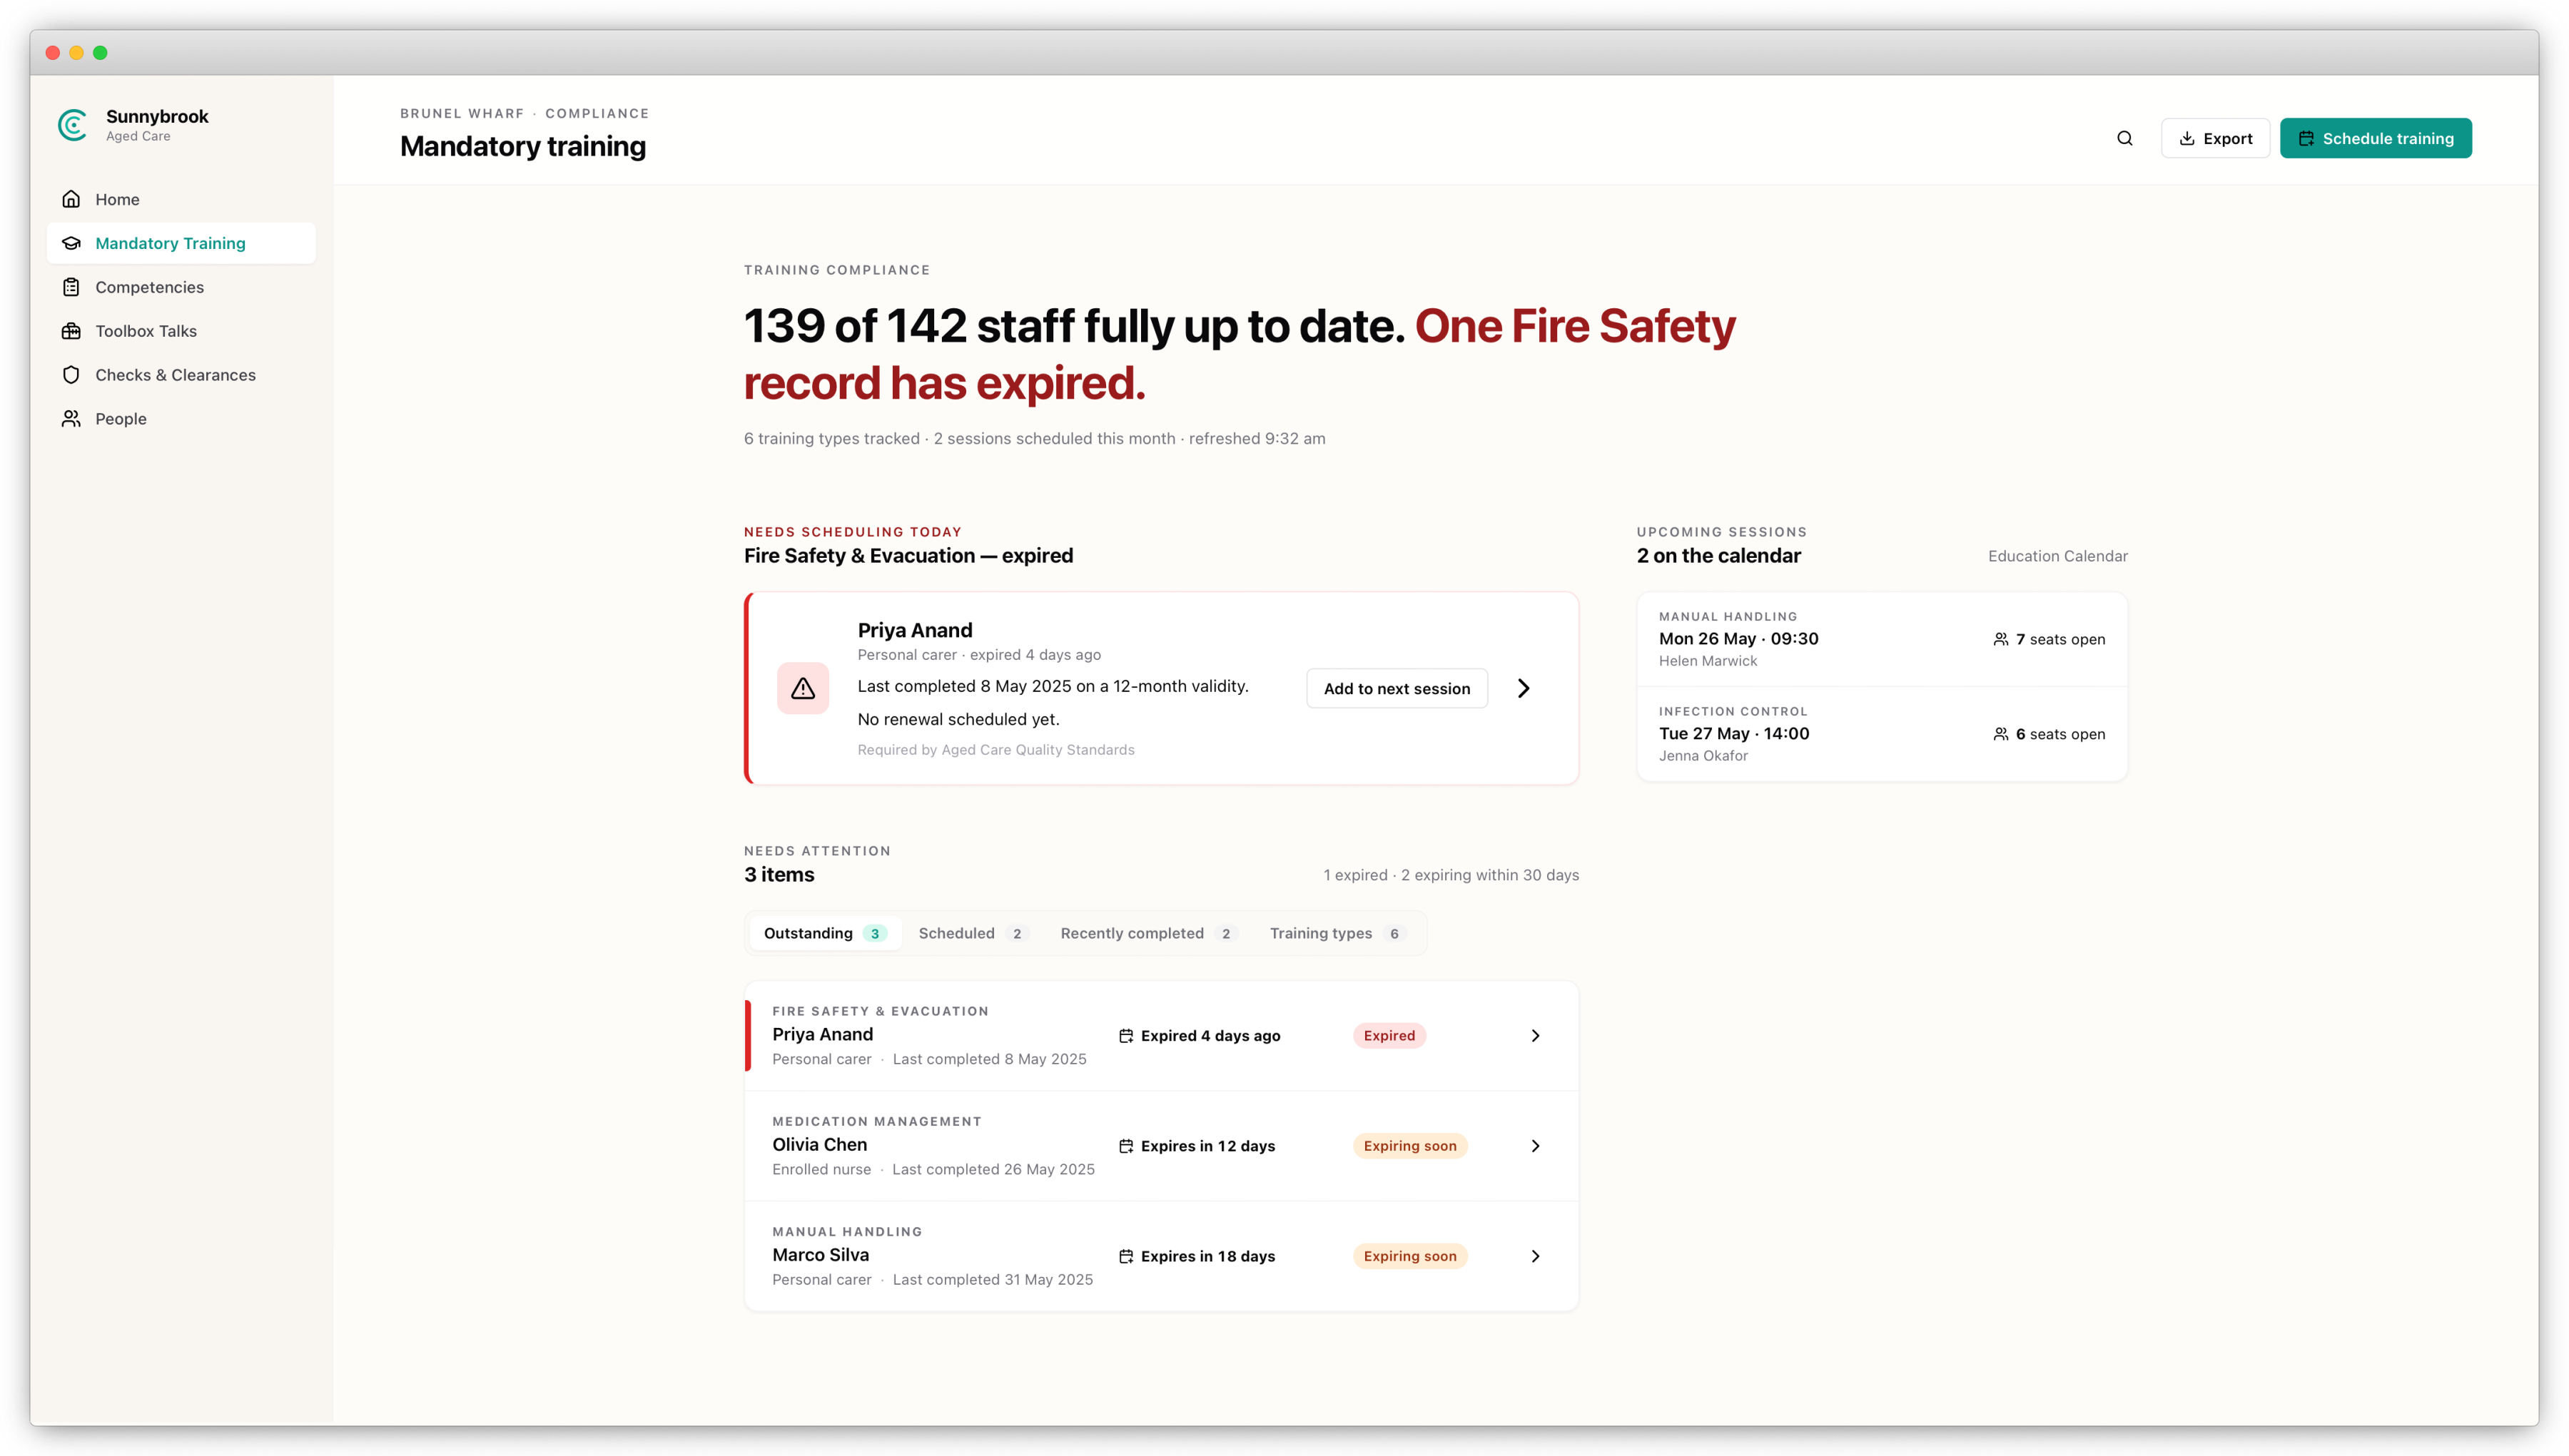Open Checks & Clearances section
This screenshot has width=2569, height=1456.
(x=181, y=375)
